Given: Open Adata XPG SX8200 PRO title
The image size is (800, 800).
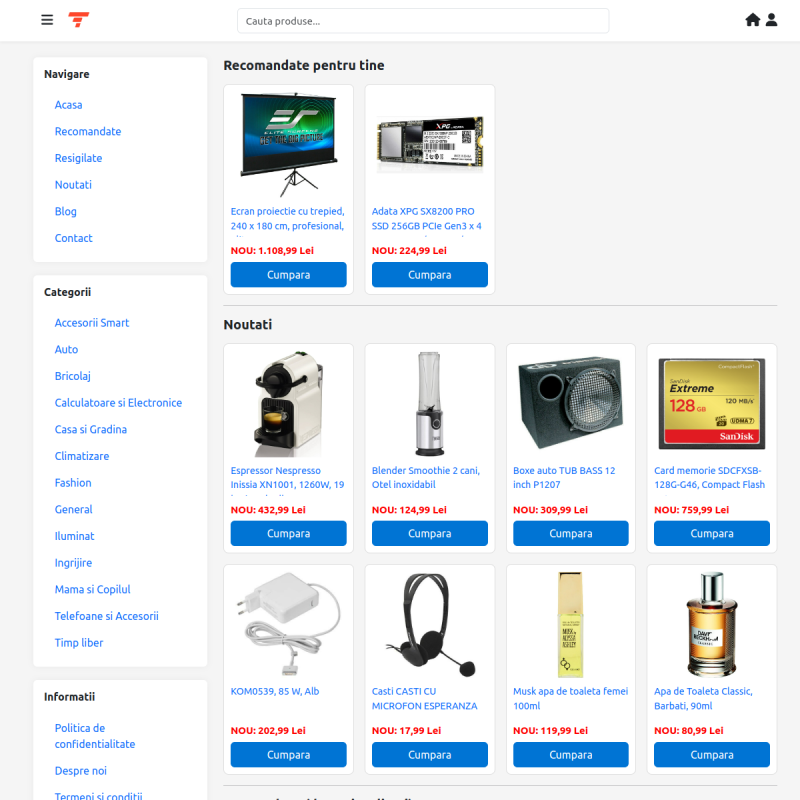Looking at the screenshot, I should 427,219.
